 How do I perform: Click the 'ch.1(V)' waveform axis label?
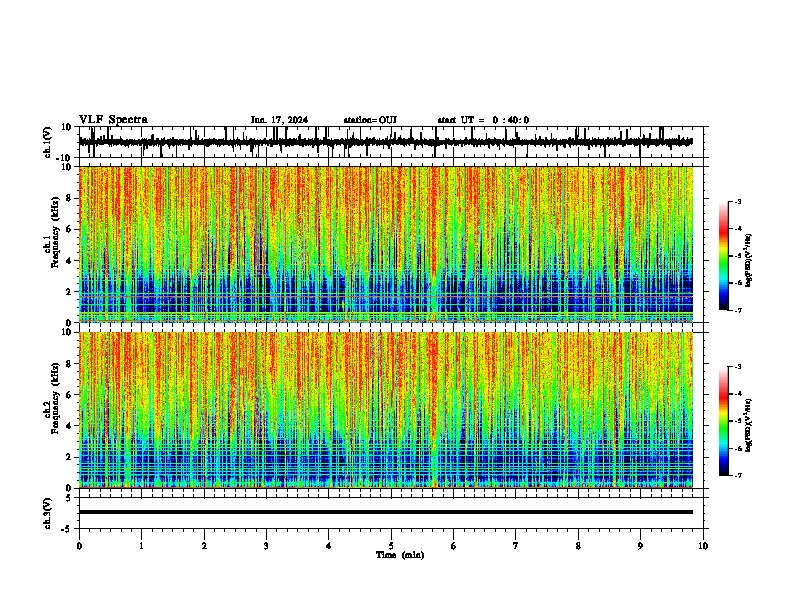click(47, 142)
